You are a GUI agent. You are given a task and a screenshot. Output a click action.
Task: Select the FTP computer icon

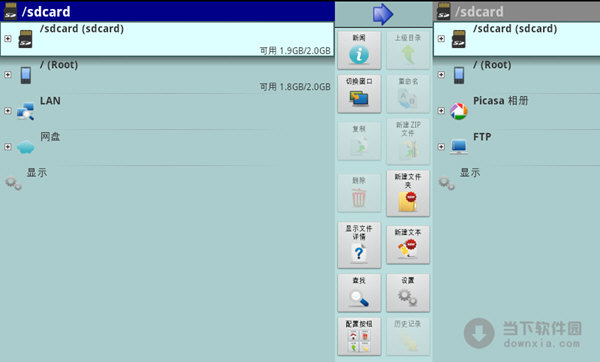click(x=459, y=147)
